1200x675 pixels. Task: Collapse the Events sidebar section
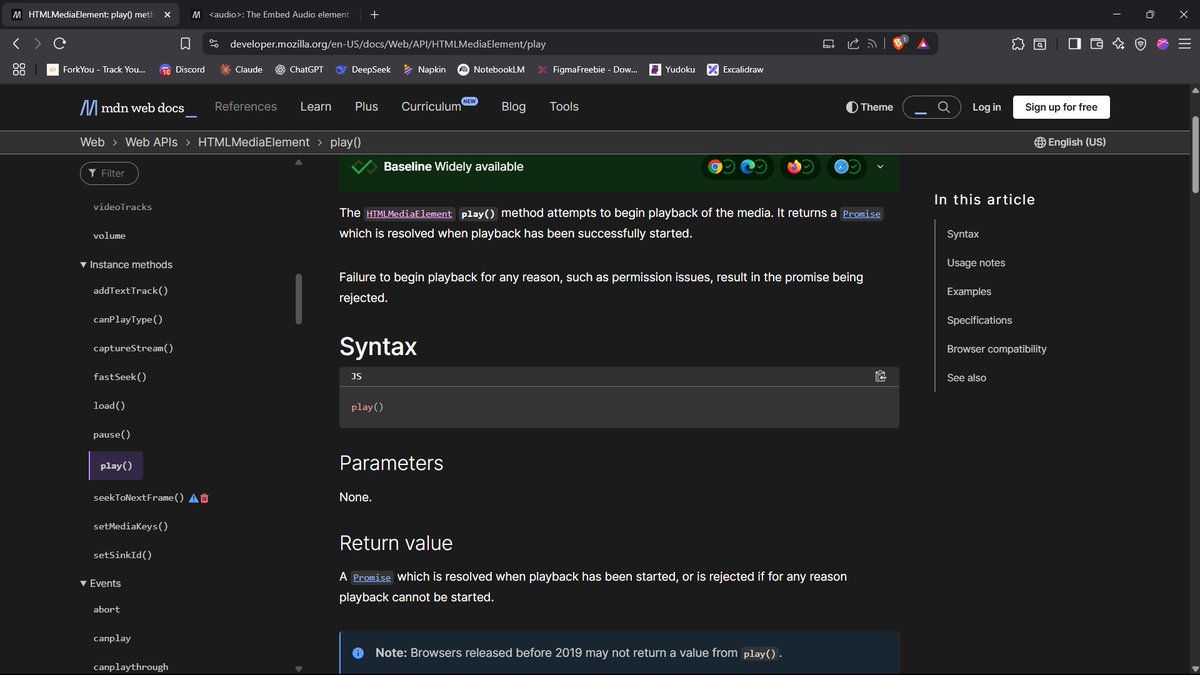101,583
